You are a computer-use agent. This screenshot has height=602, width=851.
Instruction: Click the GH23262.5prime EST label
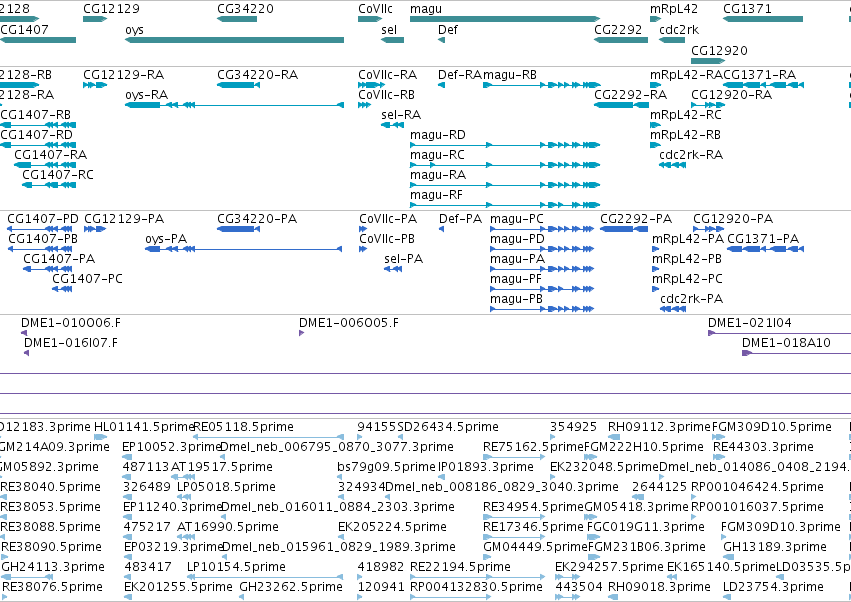[291, 587]
